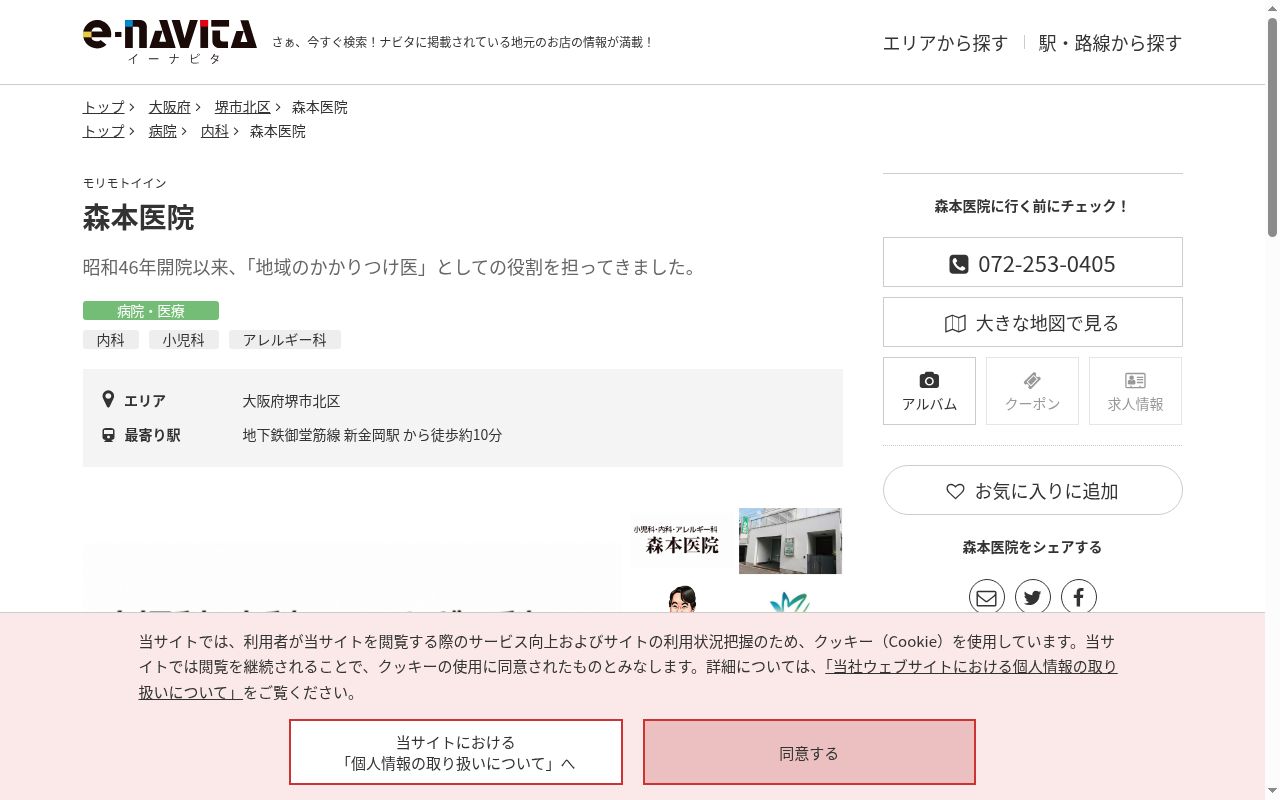Select the 小児科 tag

pyautogui.click(x=184, y=340)
